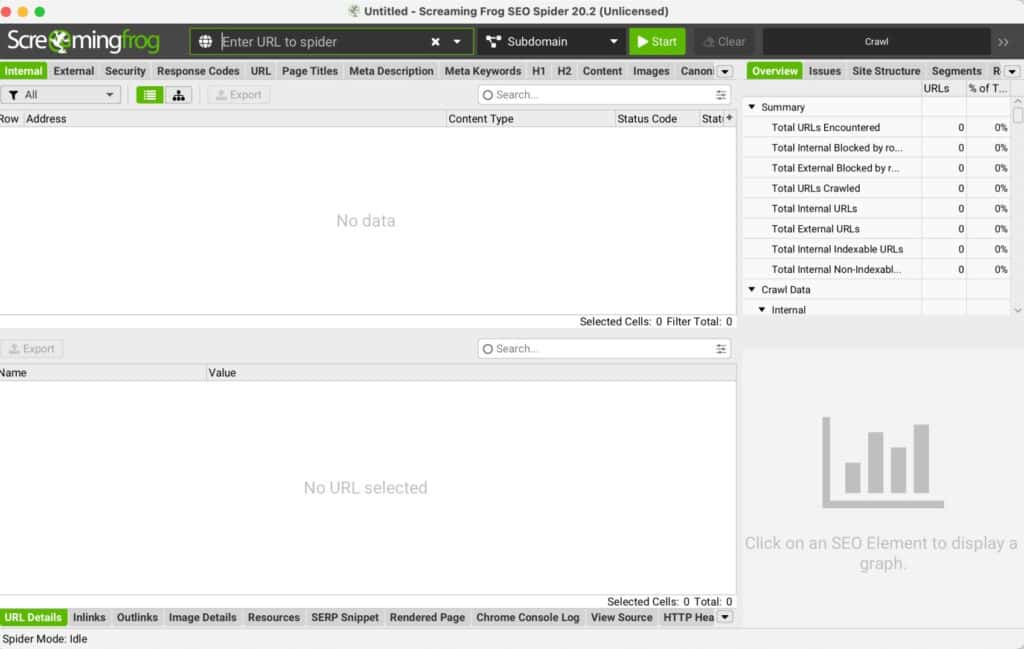Switch to list view icon
1024x649 pixels.
150,95
